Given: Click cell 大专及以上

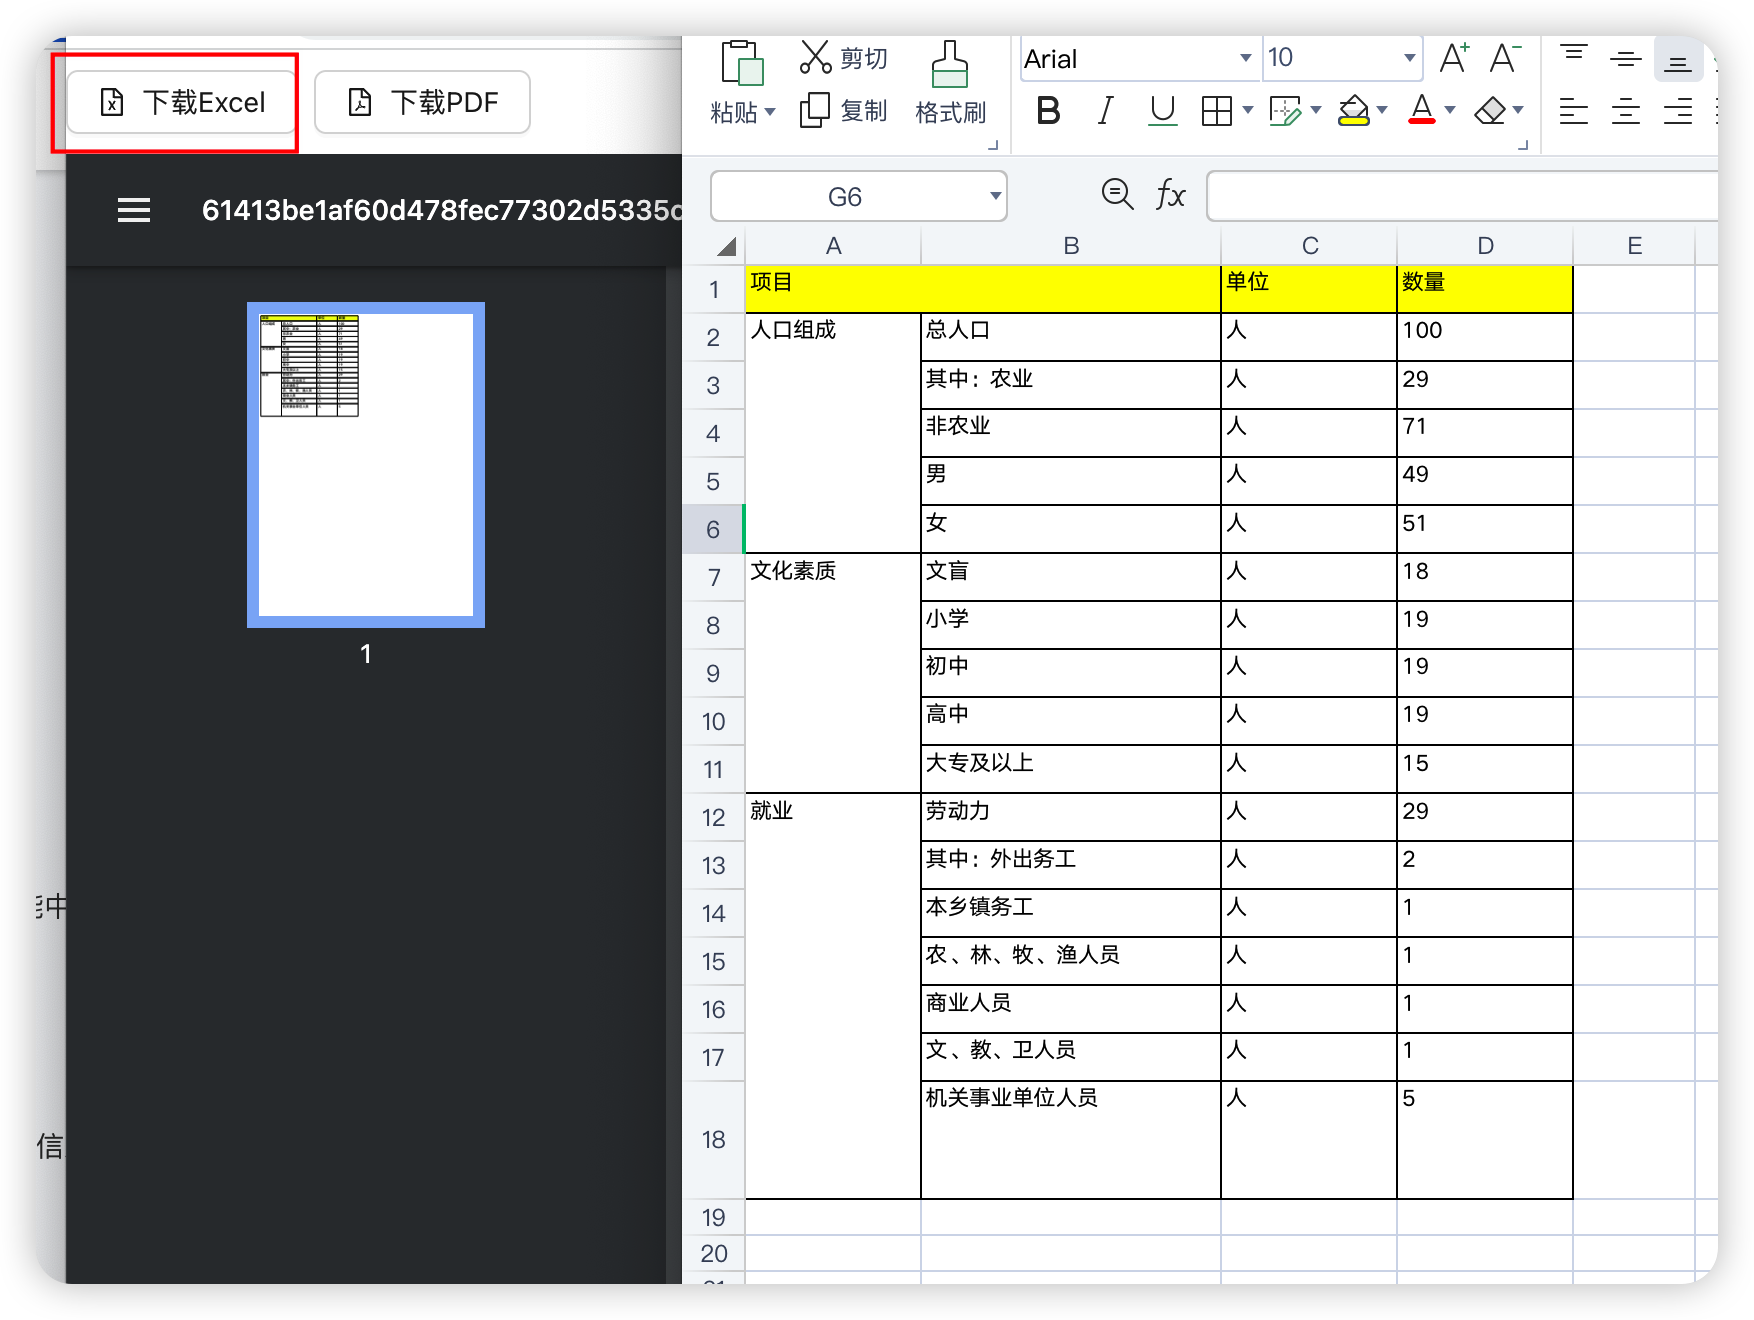Looking at the screenshot, I should point(1071,769).
